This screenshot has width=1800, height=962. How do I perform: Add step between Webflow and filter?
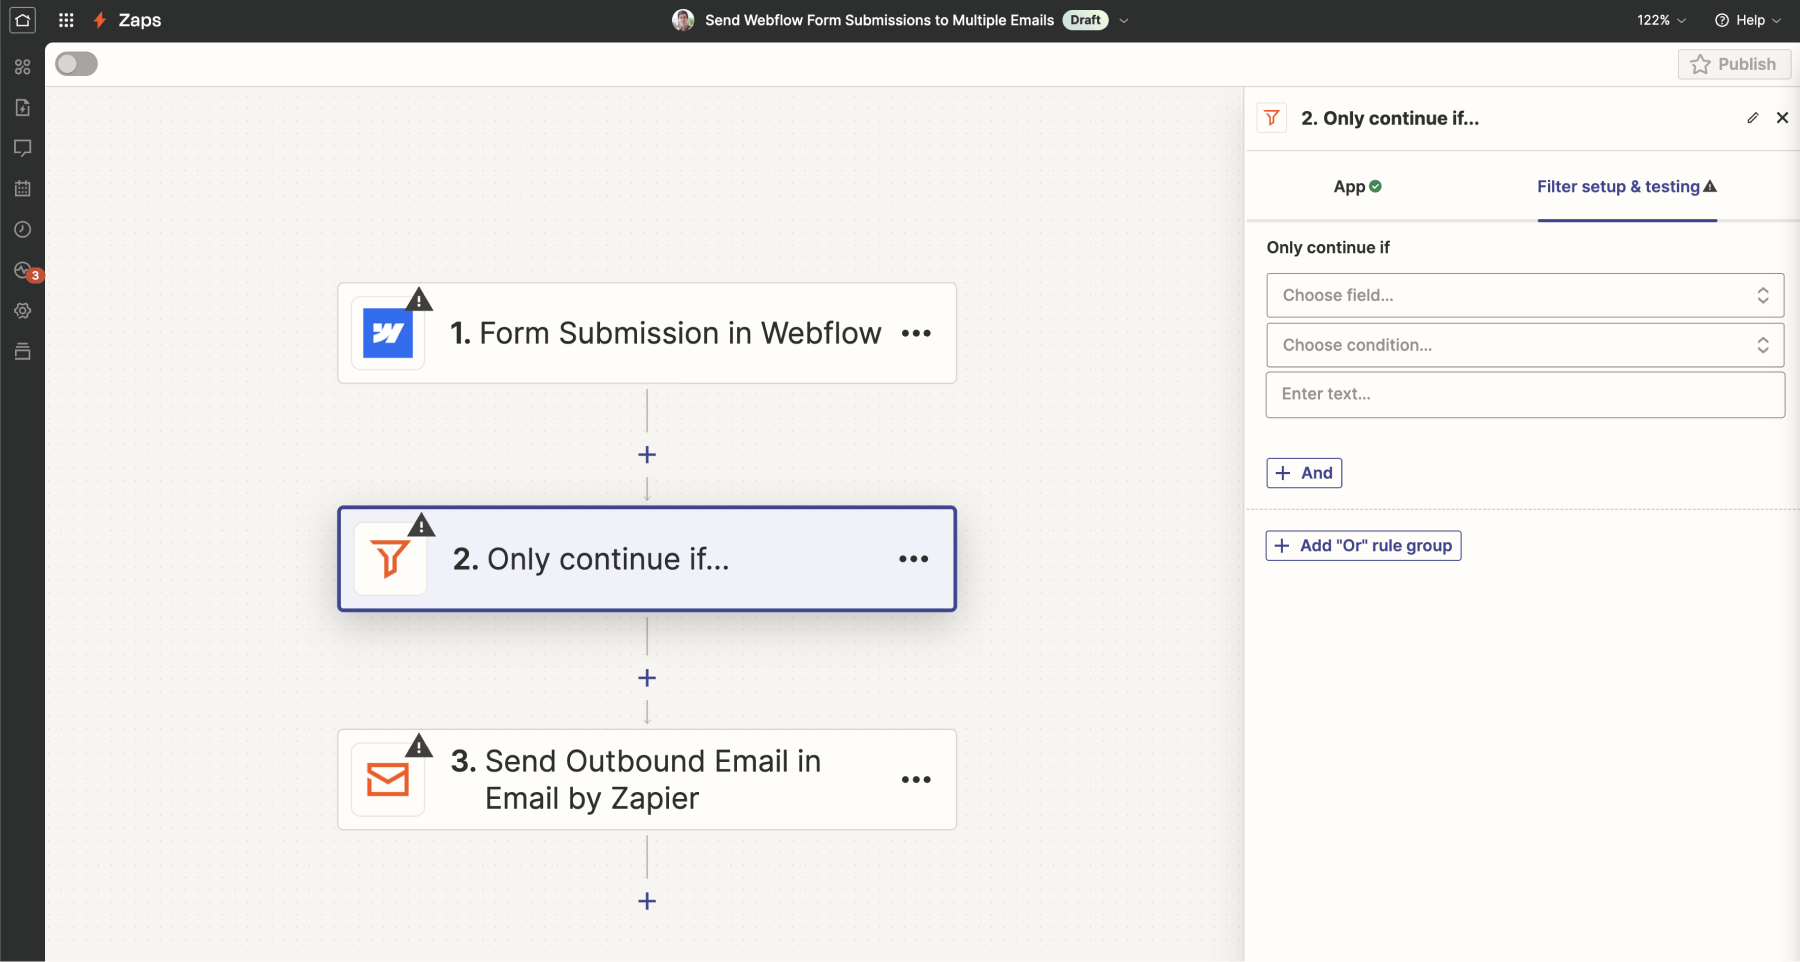click(x=647, y=455)
